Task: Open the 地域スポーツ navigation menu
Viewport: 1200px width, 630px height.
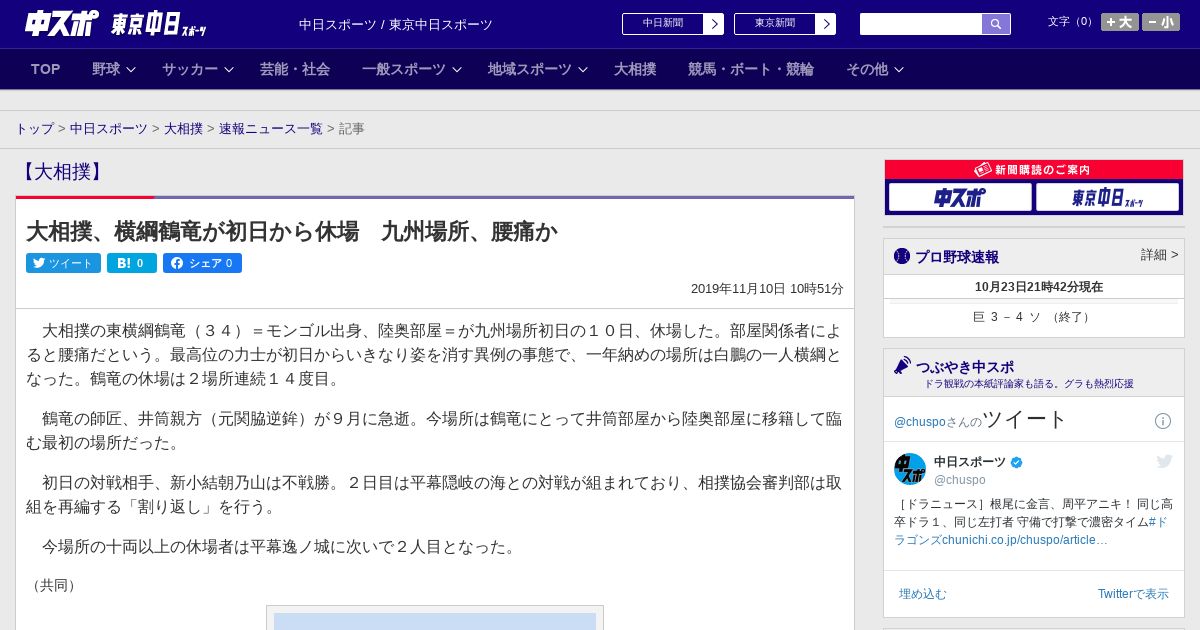Action: click(x=530, y=69)
